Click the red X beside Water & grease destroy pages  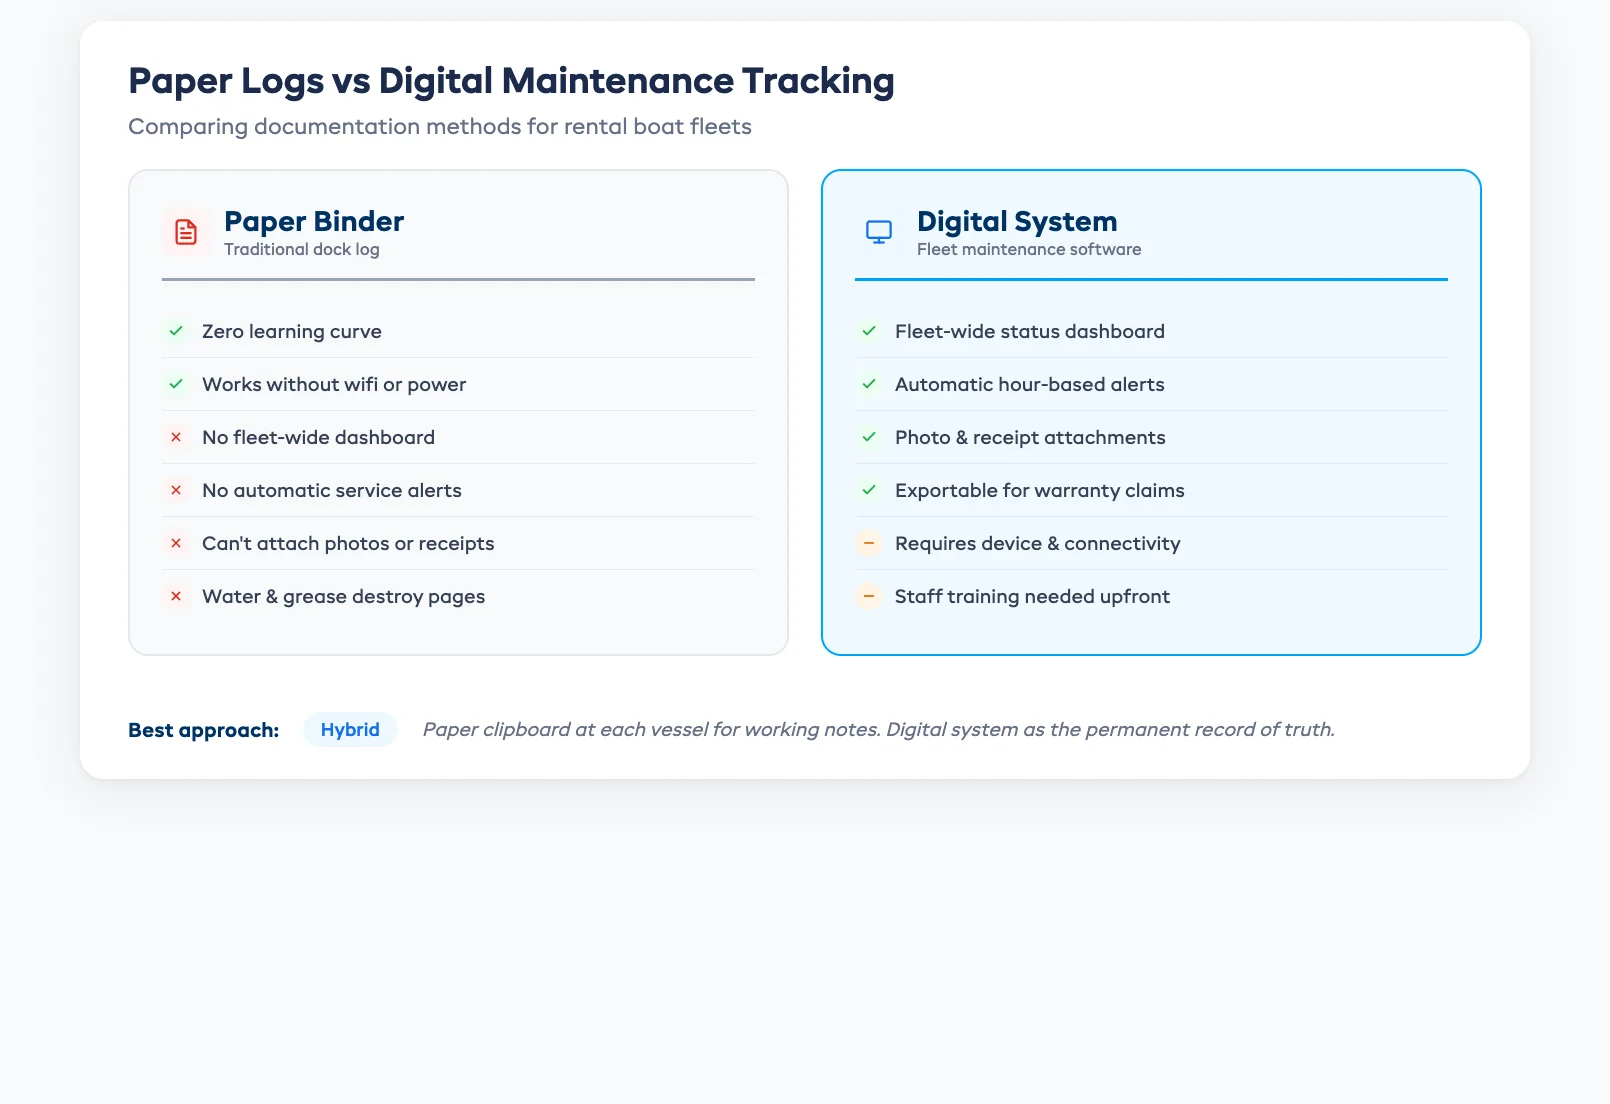click(x=176, y=596)
